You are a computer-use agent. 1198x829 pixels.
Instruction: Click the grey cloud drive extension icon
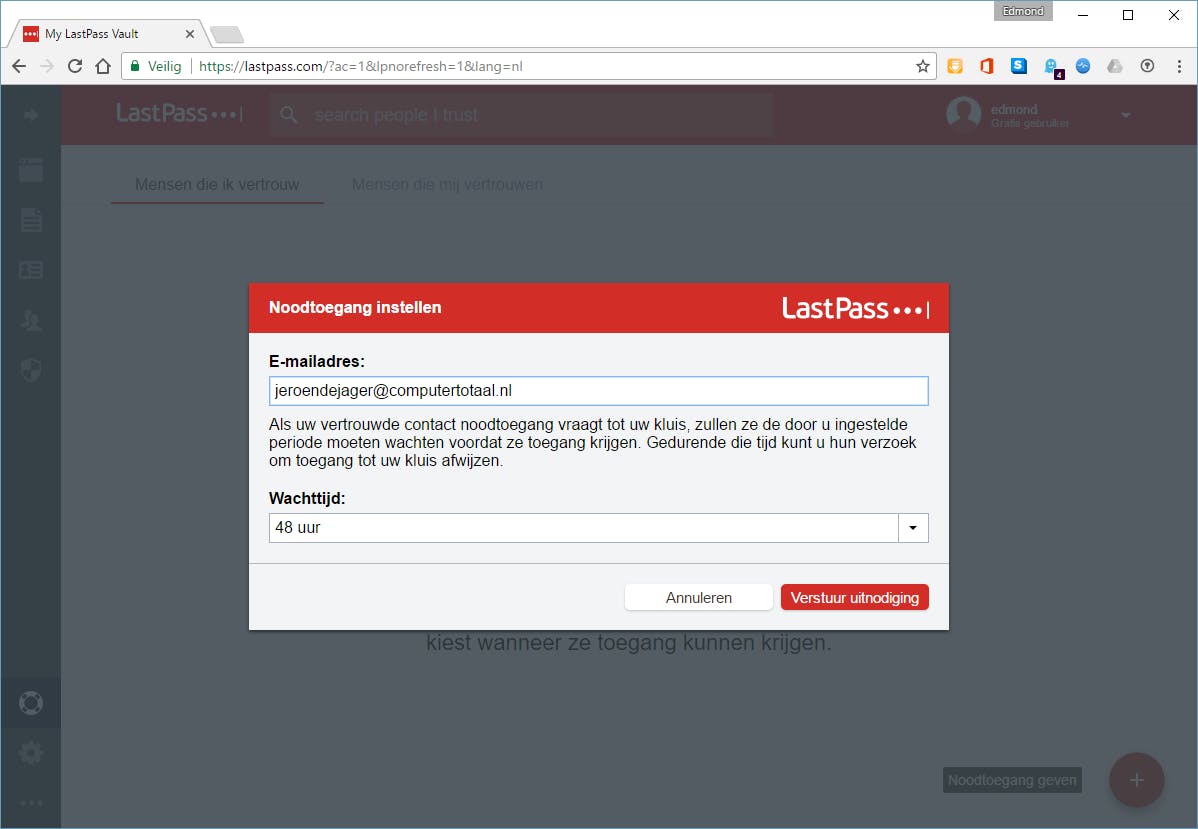(x=1115, y=66)
